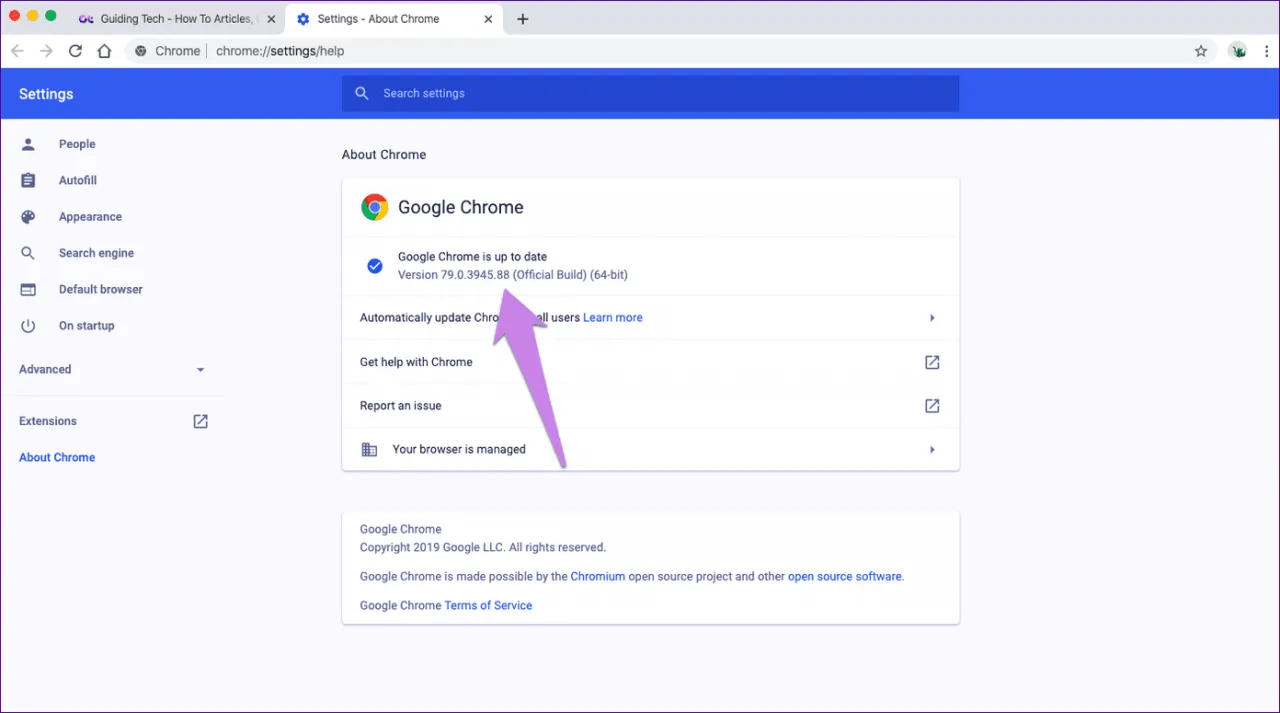The width and height of the screenshot is (1280, 713).
Task: Click the Learn more link
Action: pos(613,317)
